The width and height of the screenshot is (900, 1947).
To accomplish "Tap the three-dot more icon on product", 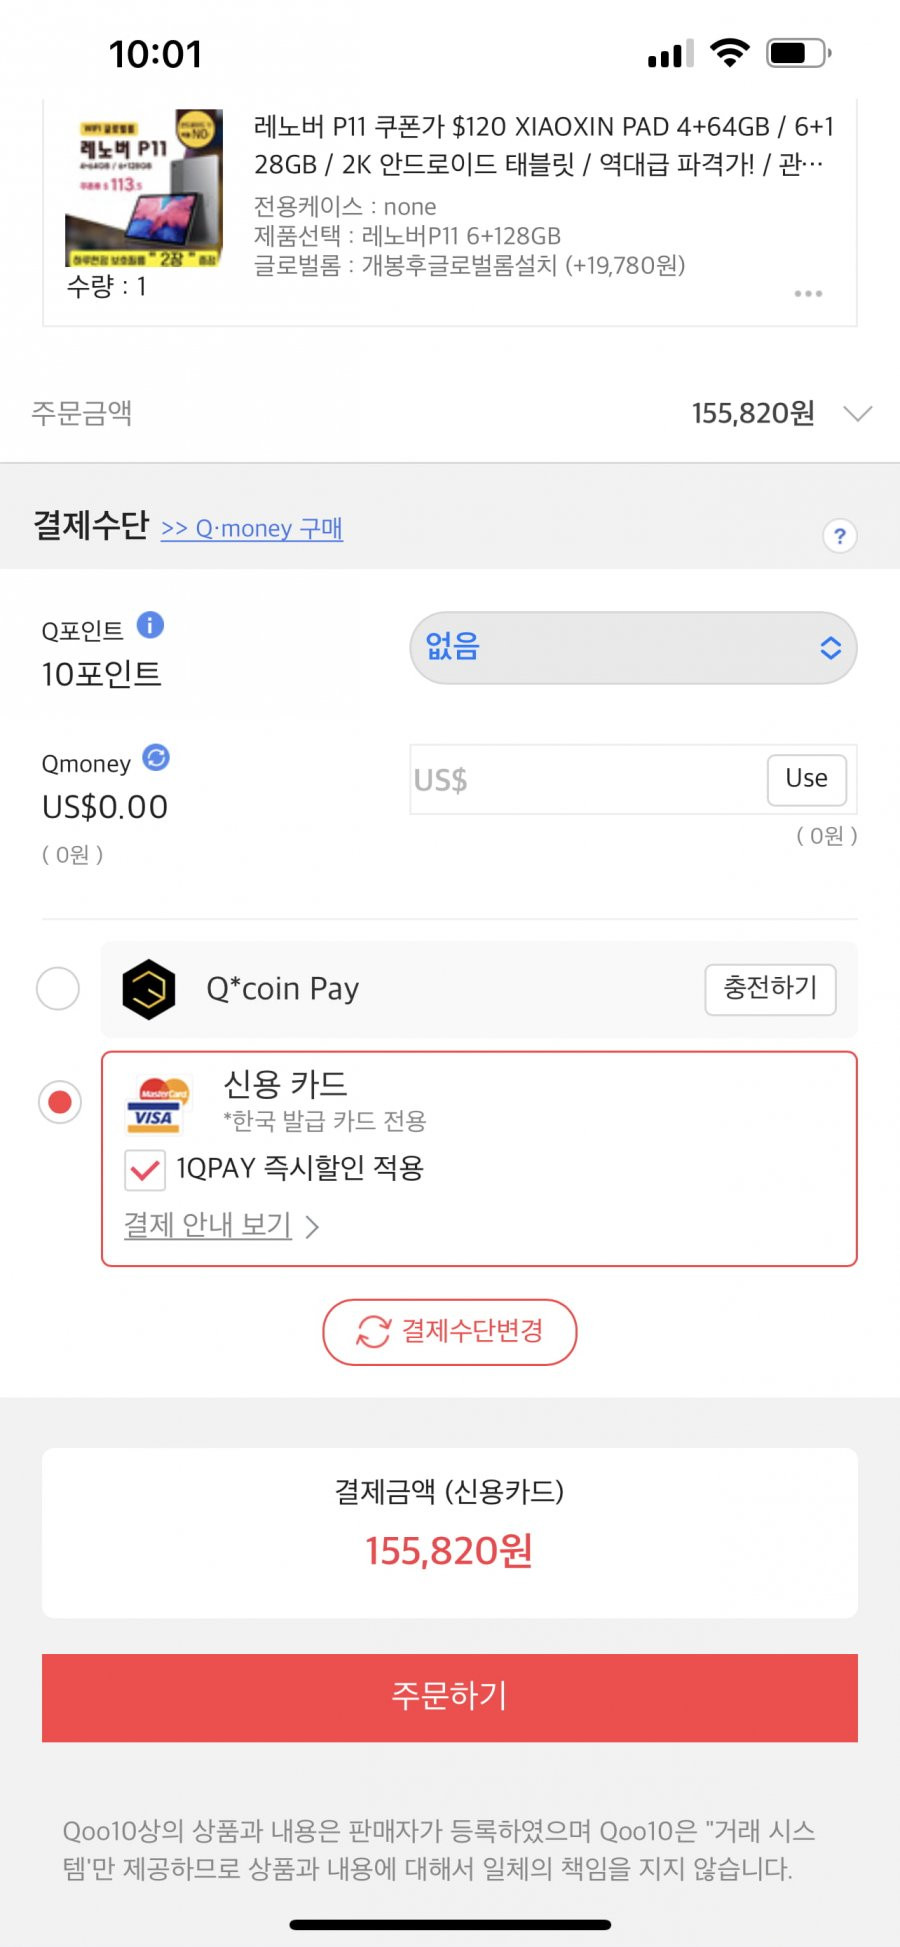I will [808, 294].
